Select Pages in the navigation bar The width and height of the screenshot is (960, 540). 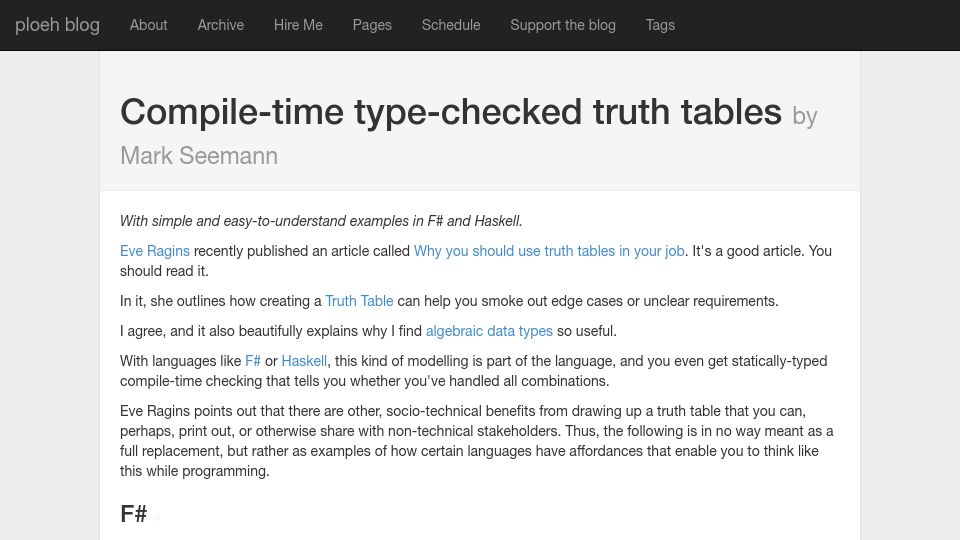coord(372,25)
